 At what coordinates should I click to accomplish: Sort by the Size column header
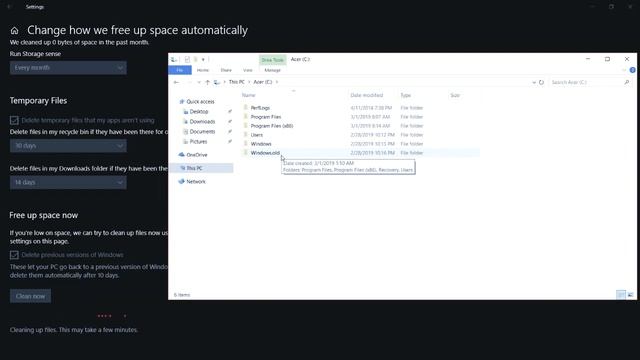[455, 95]
